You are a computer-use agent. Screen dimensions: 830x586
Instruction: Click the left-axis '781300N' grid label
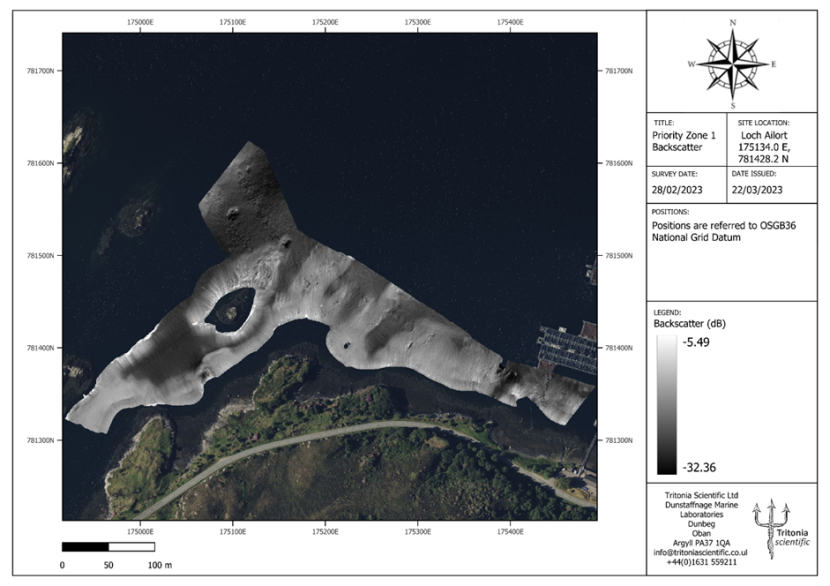40,440
